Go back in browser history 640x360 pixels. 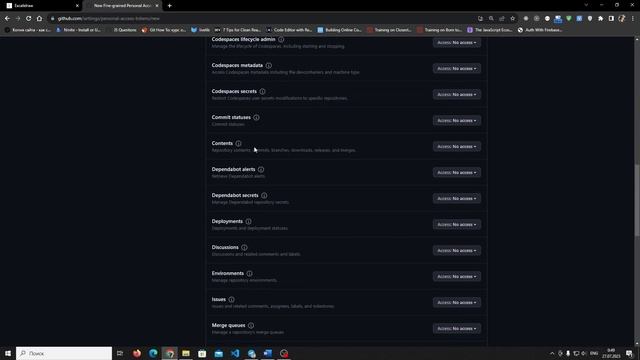[x=7, y=18]
